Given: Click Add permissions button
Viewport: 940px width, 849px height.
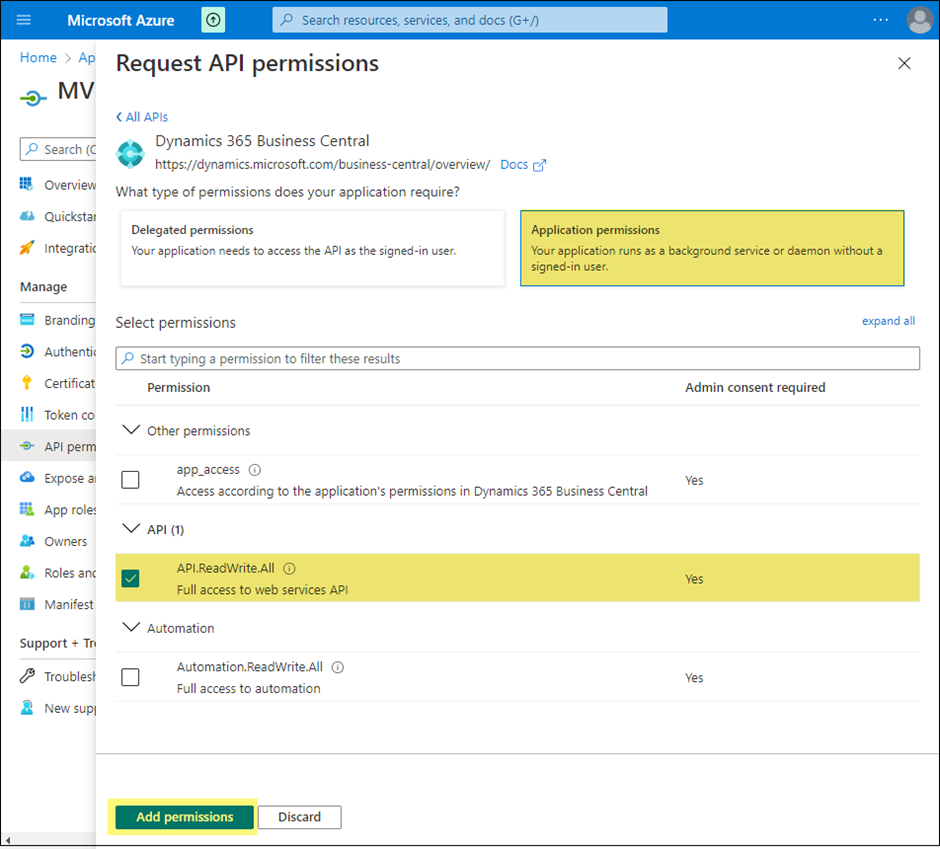Looking at the screenshot, I should click(x=185, y=817).
